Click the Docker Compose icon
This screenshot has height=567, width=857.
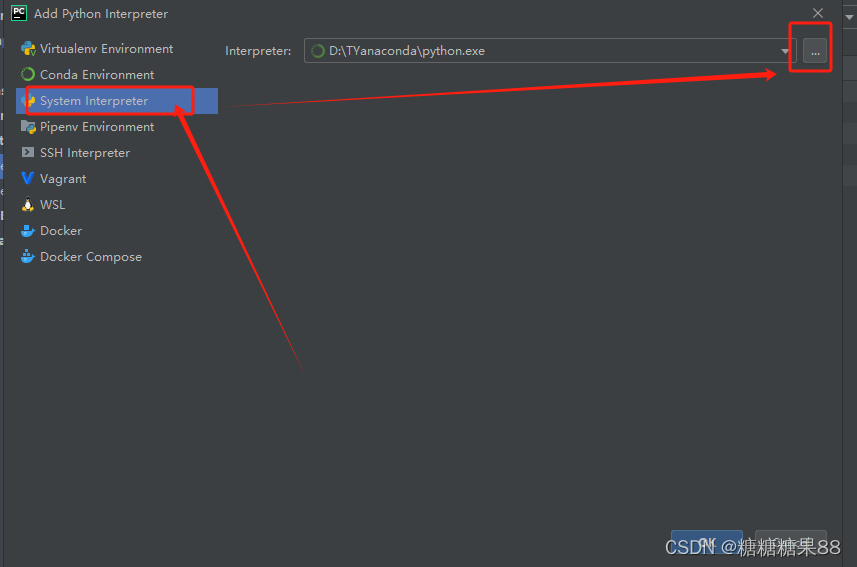[28, 256]
